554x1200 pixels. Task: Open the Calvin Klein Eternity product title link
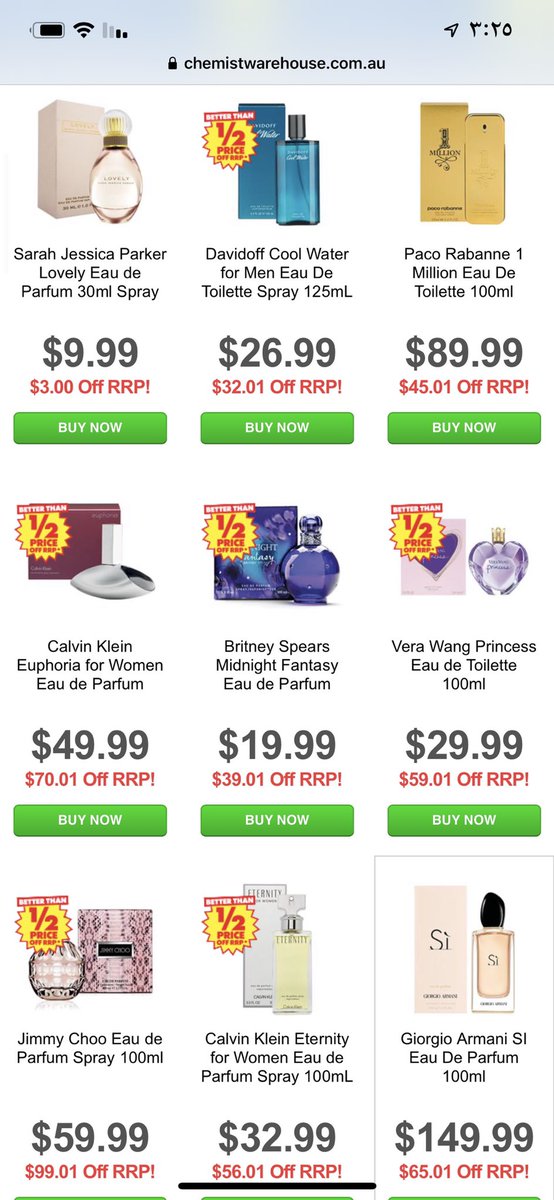(x=277, y=1058)
